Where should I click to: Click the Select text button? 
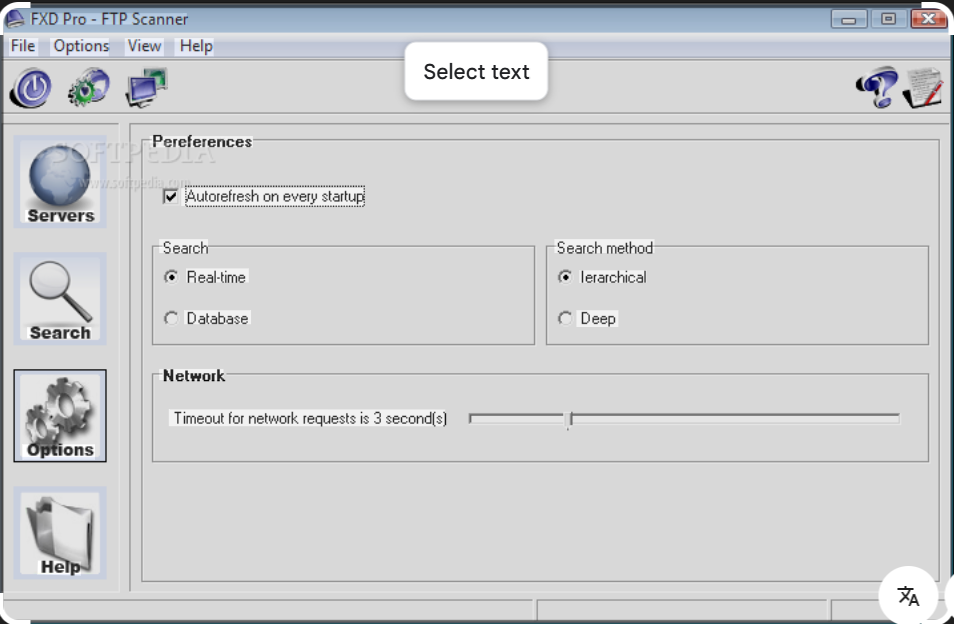pyautogui.click(x=476, y=71)
